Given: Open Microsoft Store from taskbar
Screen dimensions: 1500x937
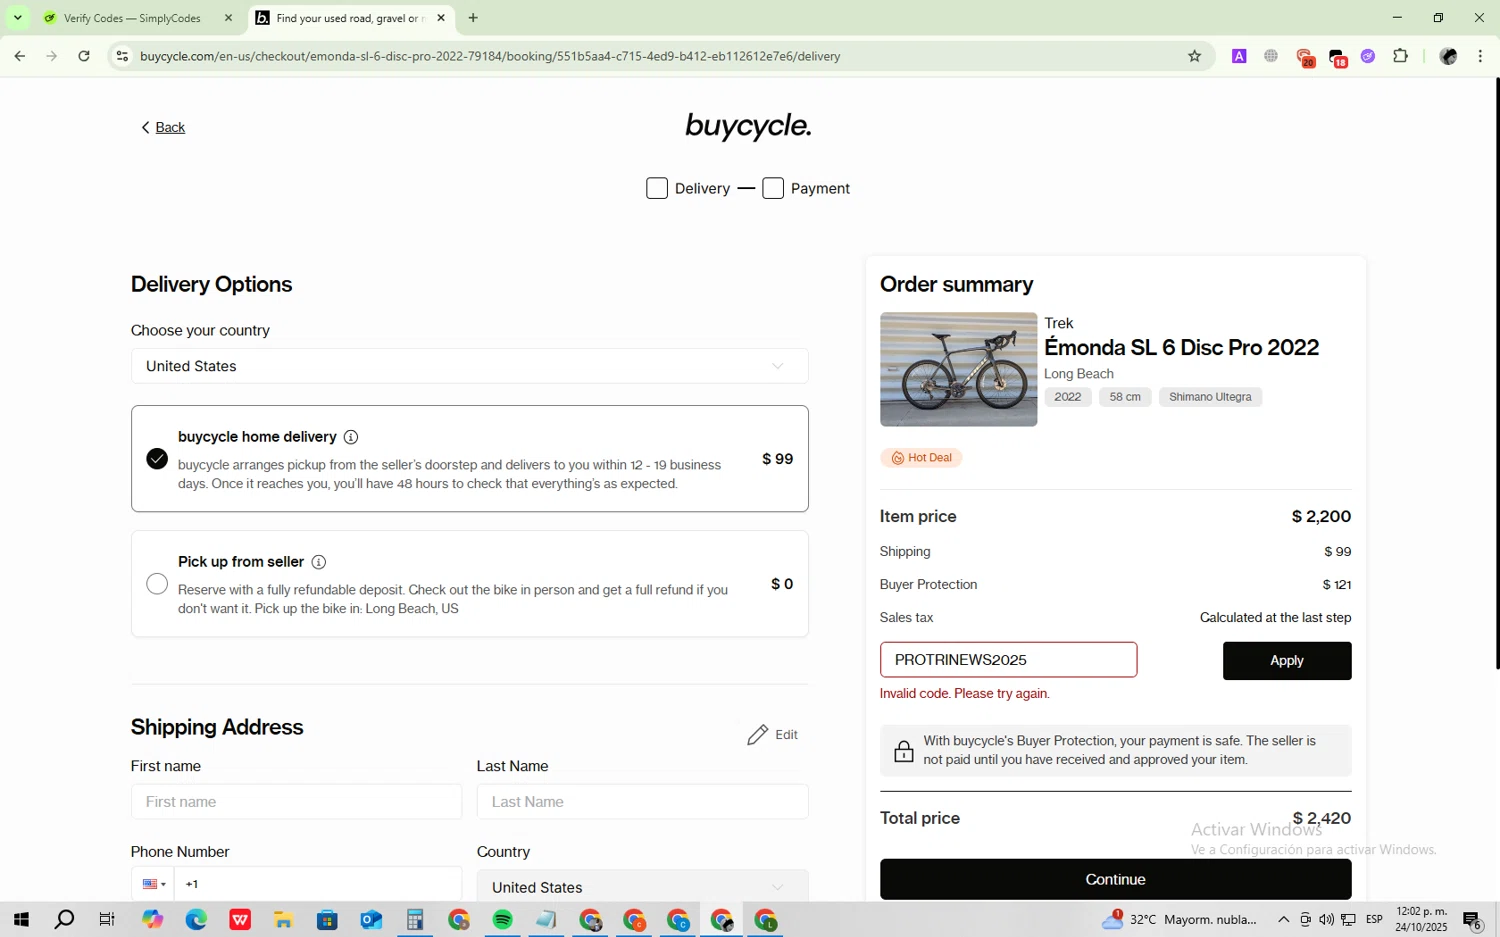Looking at the screenshot, I should tap(327, 920).
